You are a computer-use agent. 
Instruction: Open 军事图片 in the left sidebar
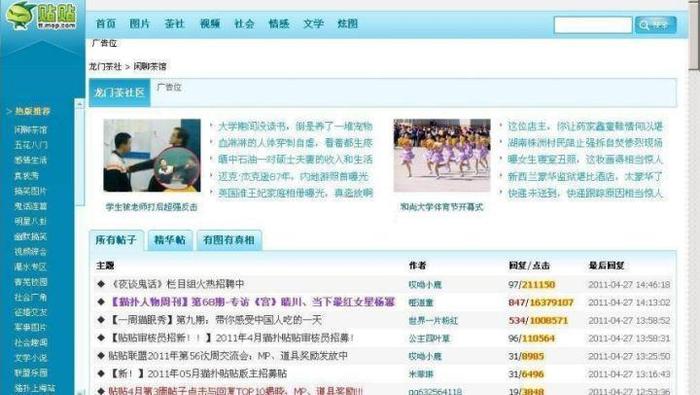30,328
